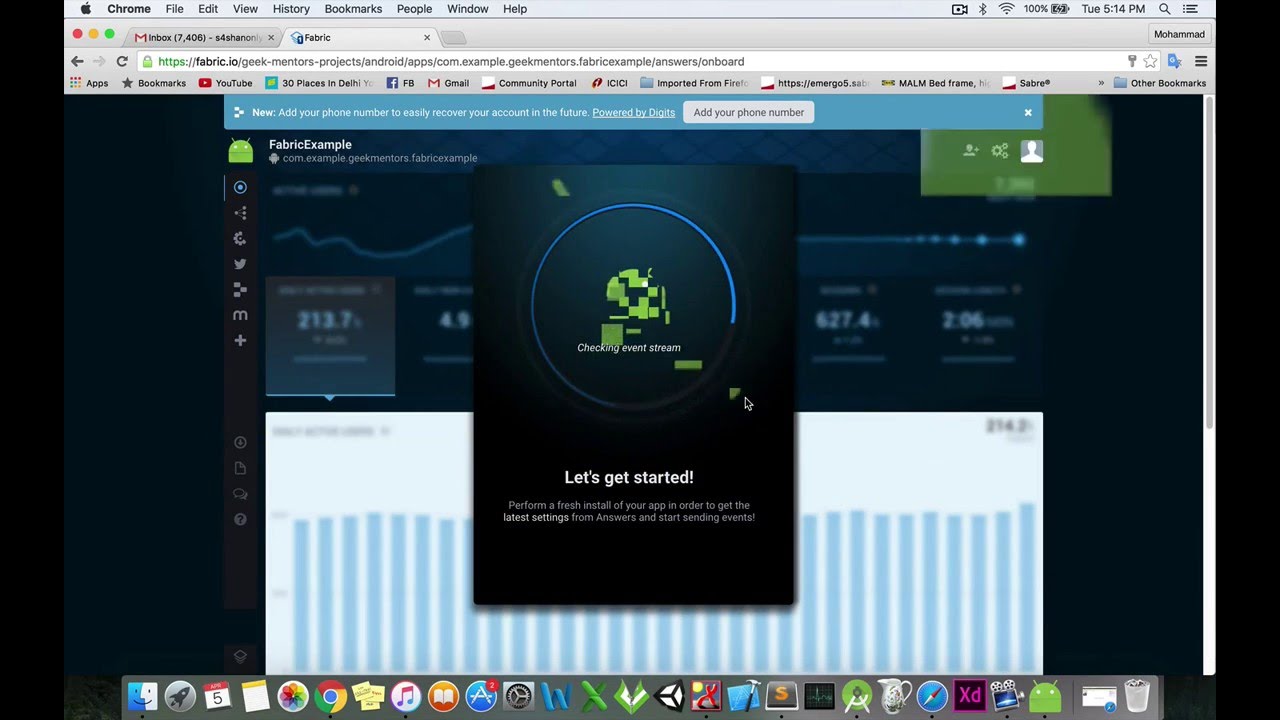Open the History menu
The image size is (1280, 720).
pyautogui.click(x=291, y=9)
